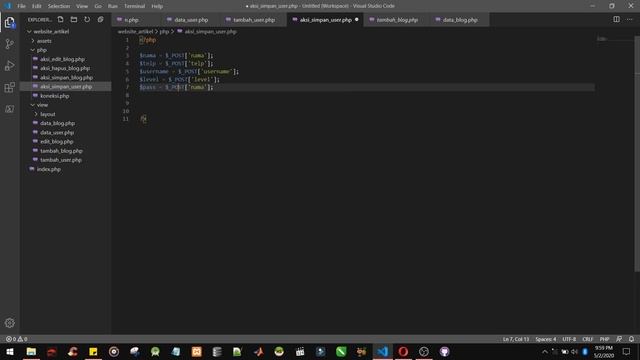Change language mode PHP in status bar
Viewport: 640px width, 360px height.
tap(604, 339)
